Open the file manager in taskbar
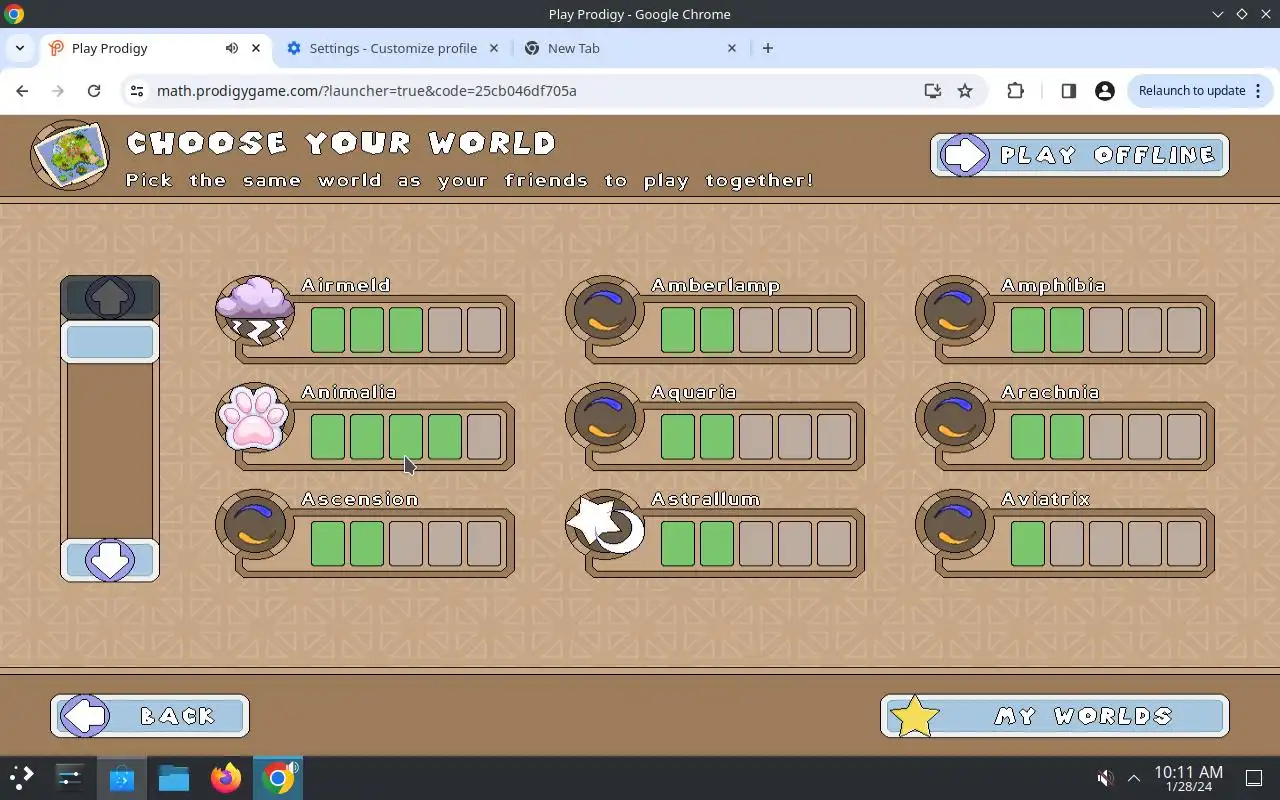The height and width of the screenshot is (800, 1280). (174, 777)
